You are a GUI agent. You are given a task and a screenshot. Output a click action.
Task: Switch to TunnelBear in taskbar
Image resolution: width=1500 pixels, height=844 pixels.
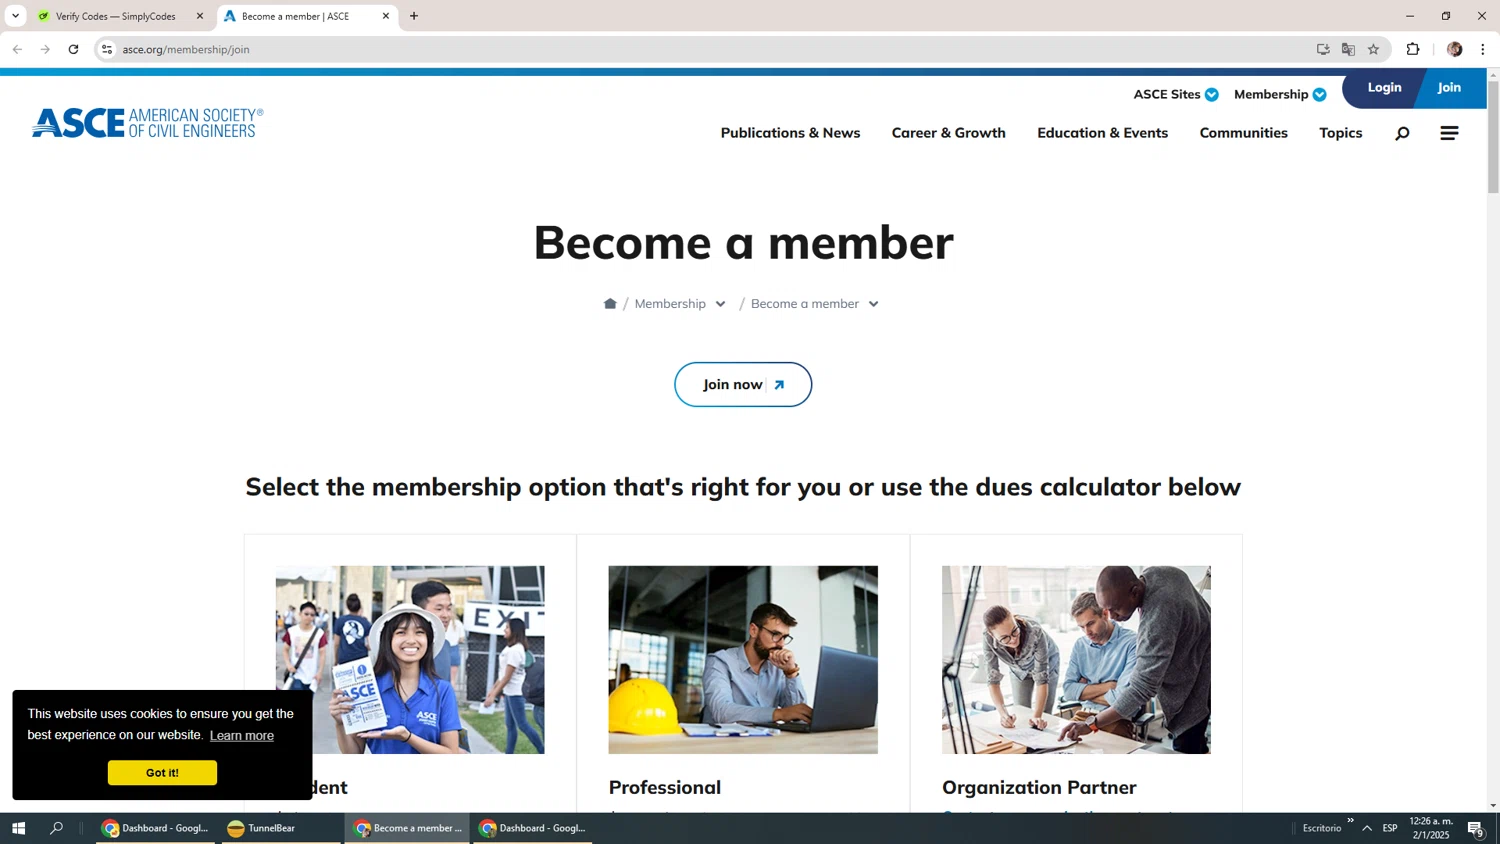coord(282,828)
